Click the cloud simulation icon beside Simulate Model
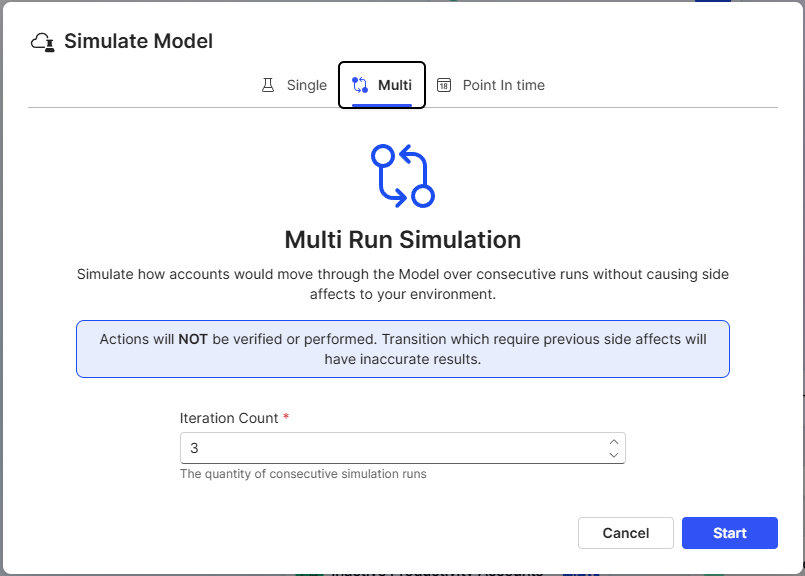 tap(40, 41)
